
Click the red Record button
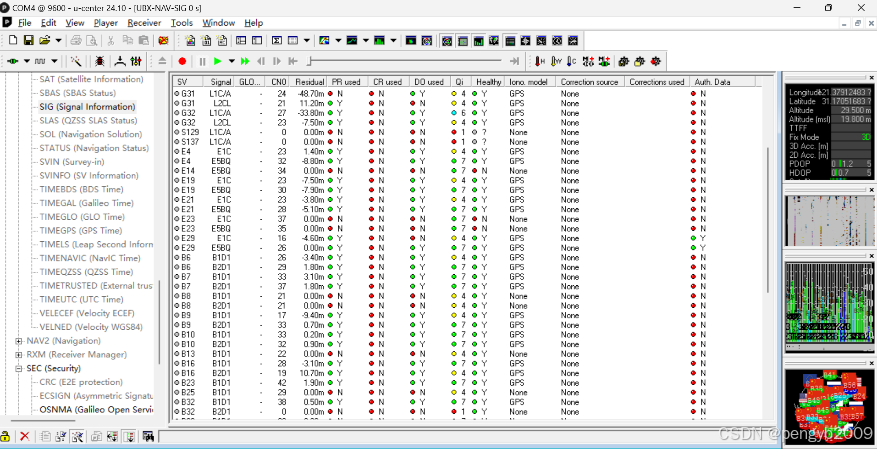click(x=182, y=61)
